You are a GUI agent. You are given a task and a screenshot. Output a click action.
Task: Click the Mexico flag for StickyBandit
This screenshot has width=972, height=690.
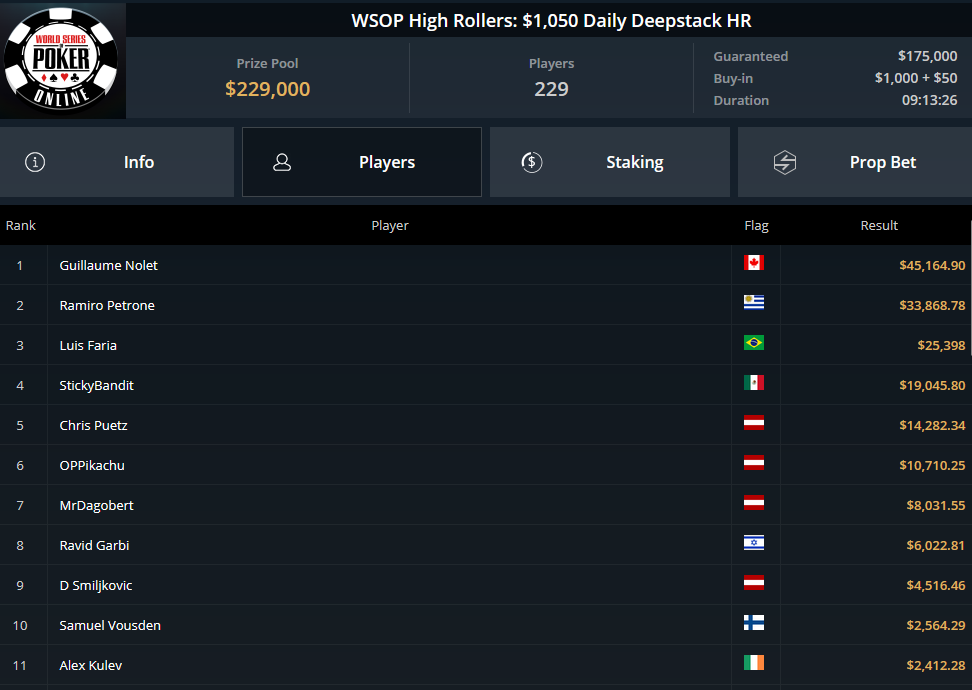click(754, 383)
